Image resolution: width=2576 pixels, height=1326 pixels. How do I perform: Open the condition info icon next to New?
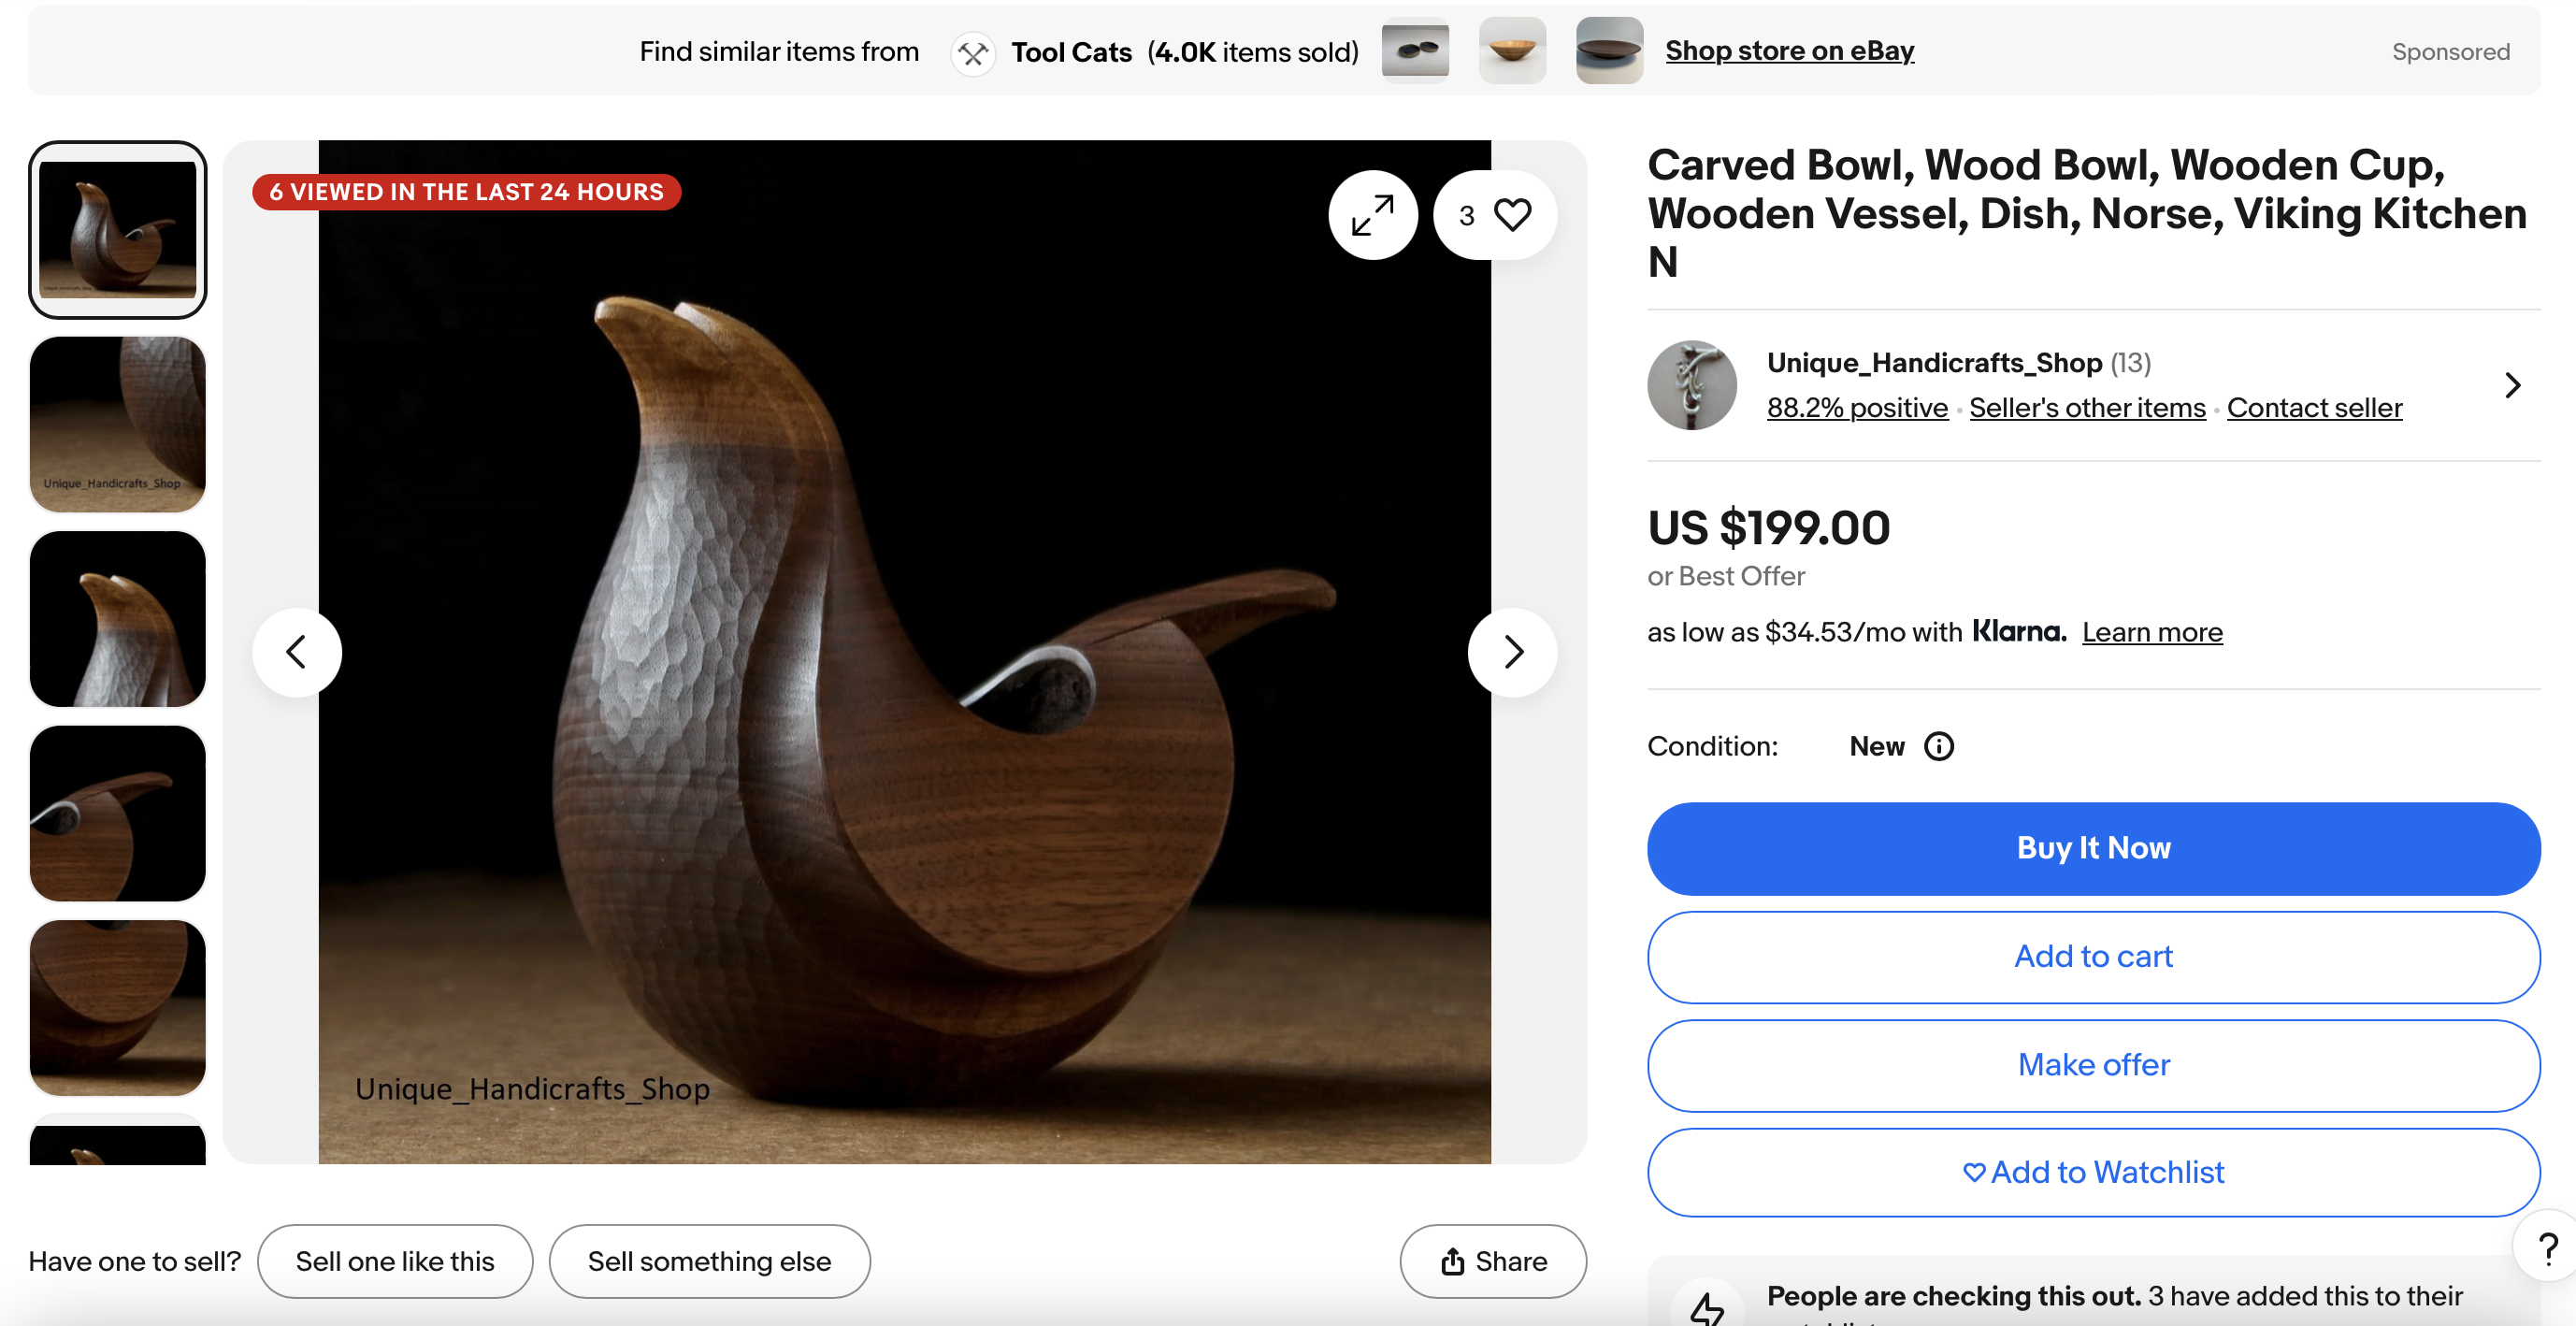point(1938,746)
